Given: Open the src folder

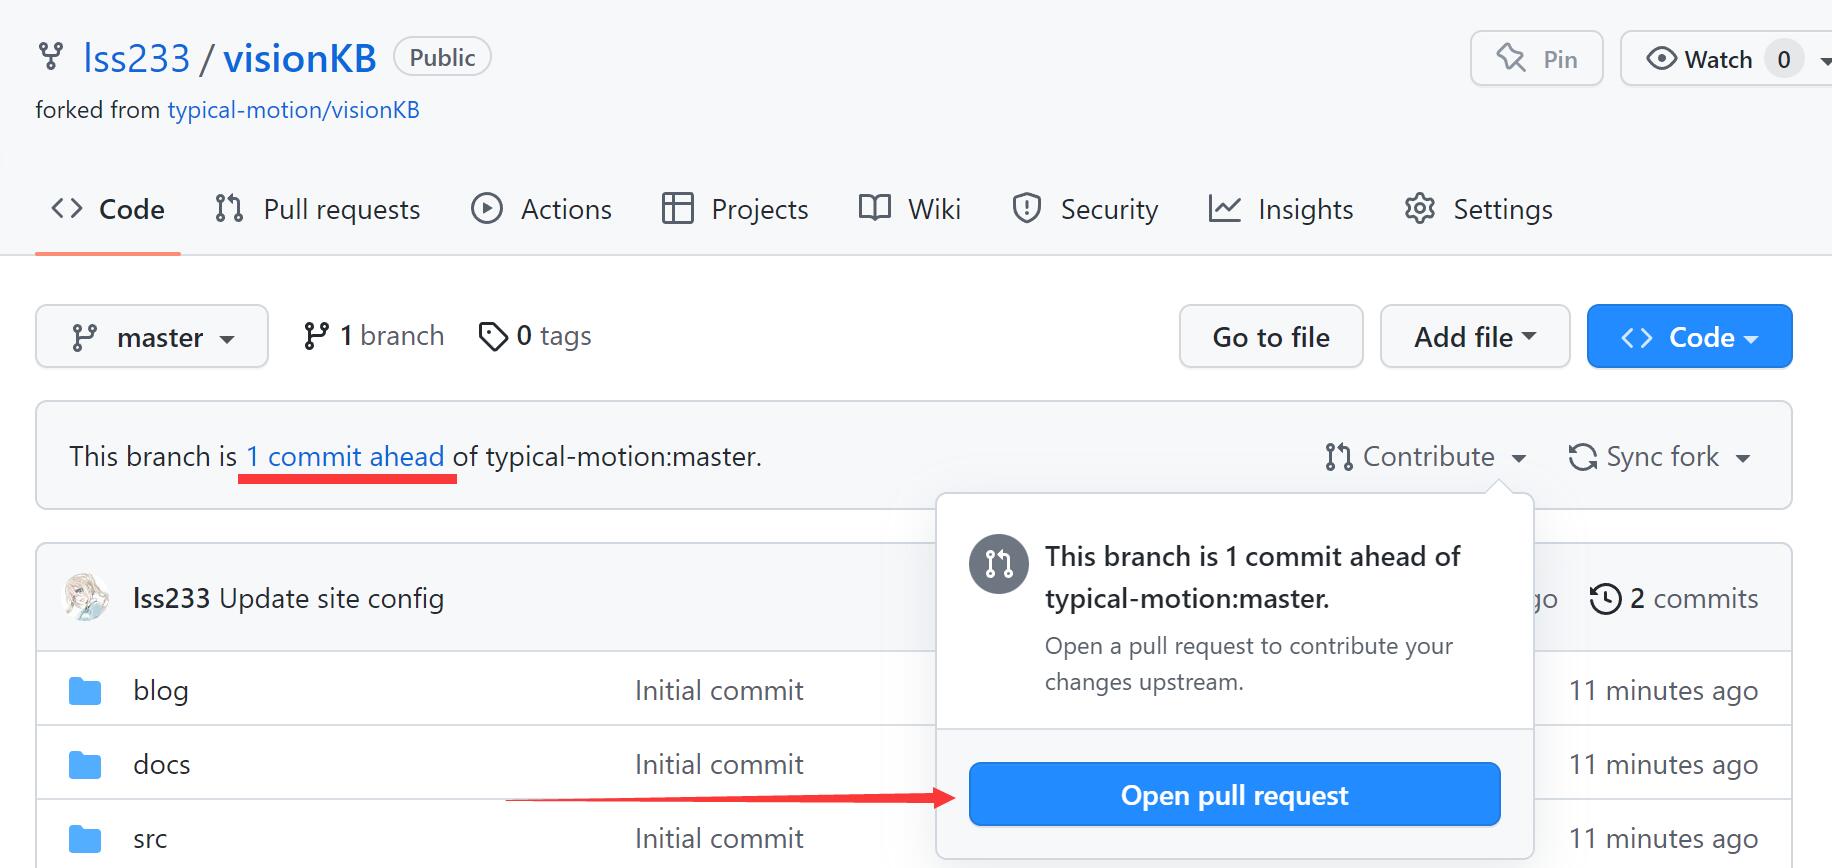Looking at the screenshot, I should [150, 838].
